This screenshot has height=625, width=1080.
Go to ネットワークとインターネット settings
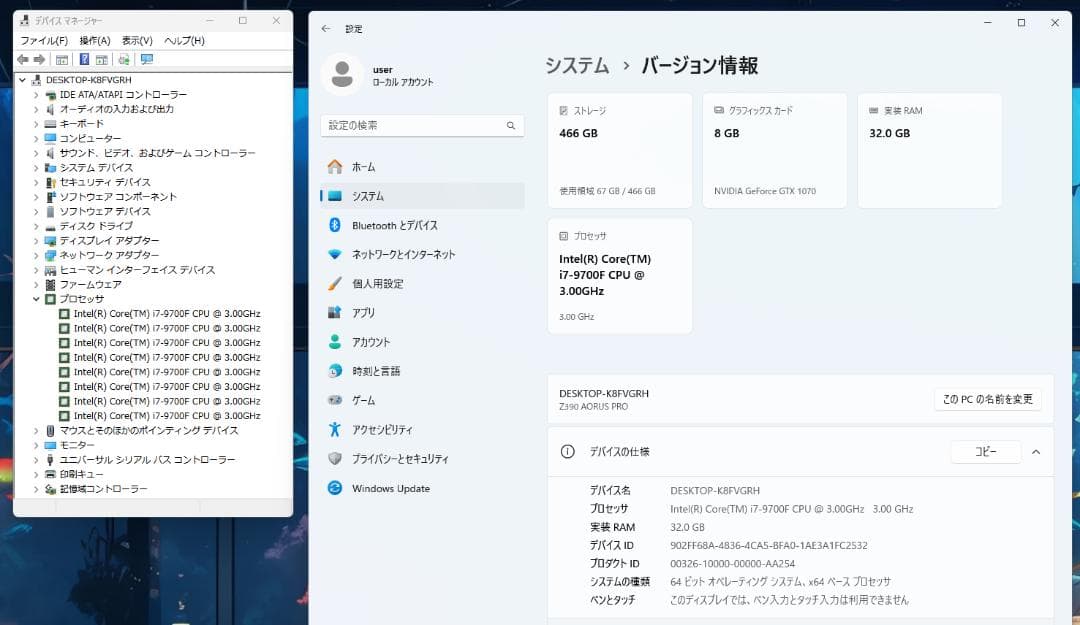pos(403,254)
